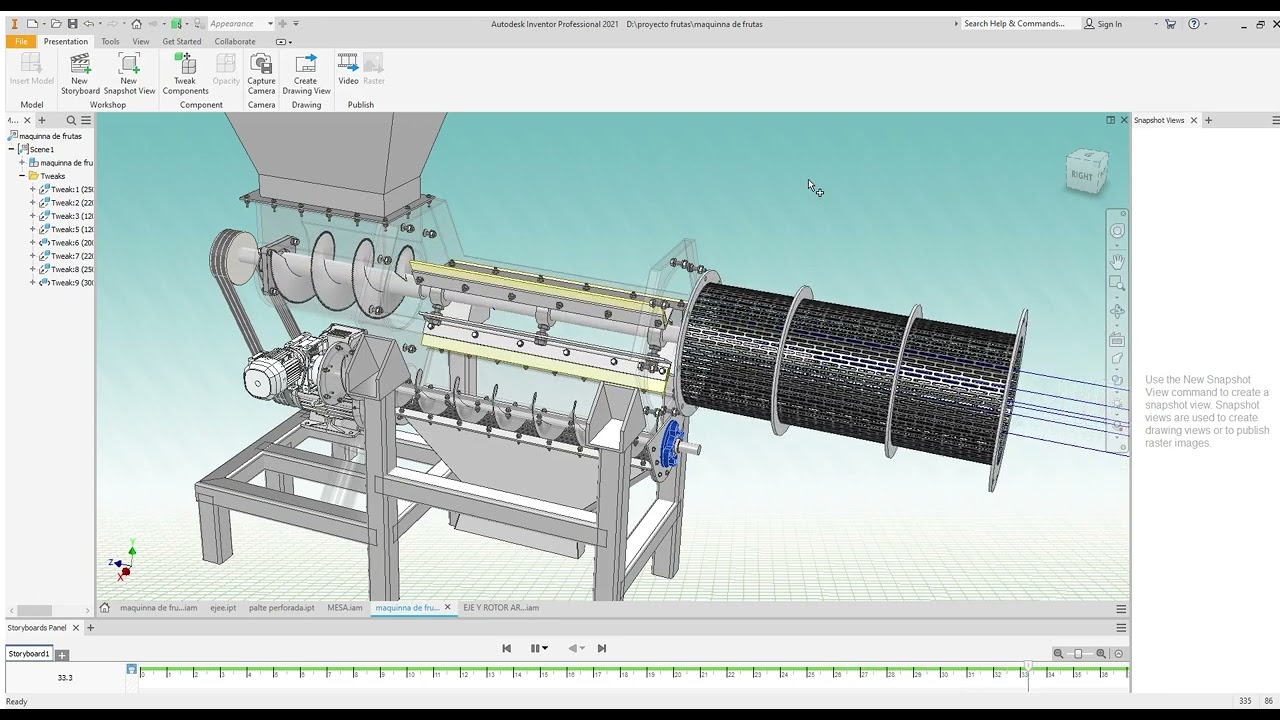Screen dimensions: 1280x720
Task: Click the ViewCube RIGHT face
Action: click(1083, 175)
